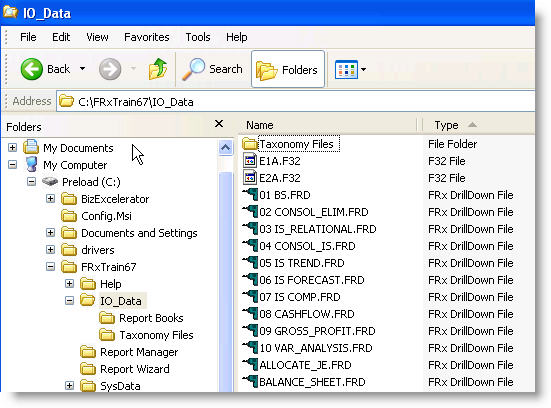Viewport: 551px width, 408px height.
Task: Click the Taxonomy Files folder icon in file list
Action: [250, 144]
